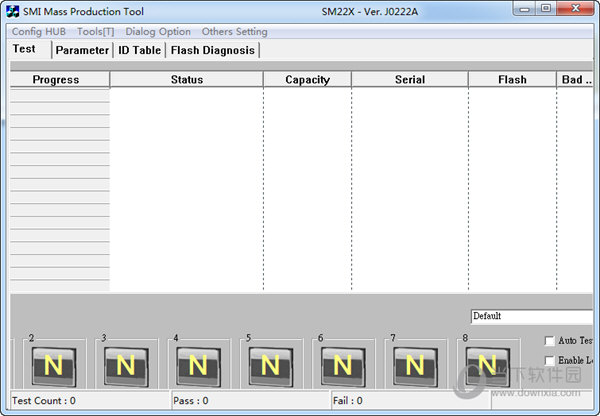Screen dimensions: 600x416
Task: Enable the Auto Test checkbox
Action: pos(549,341)
